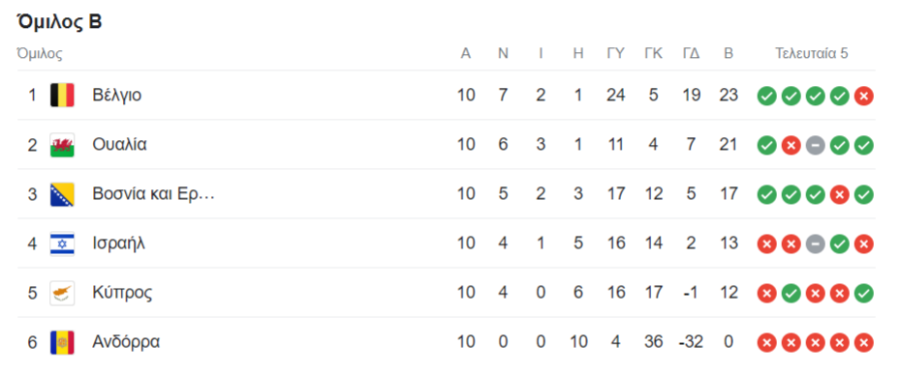The image size is (900, 372).
Task: Click Wales' red loss result icon
Action: click(791, 145)
